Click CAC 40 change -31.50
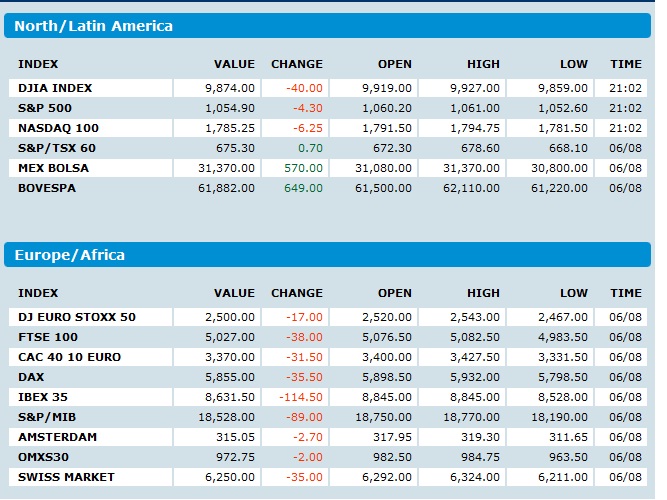The height and width of the screenshot is (500, 667). click(x=304, y=357)
